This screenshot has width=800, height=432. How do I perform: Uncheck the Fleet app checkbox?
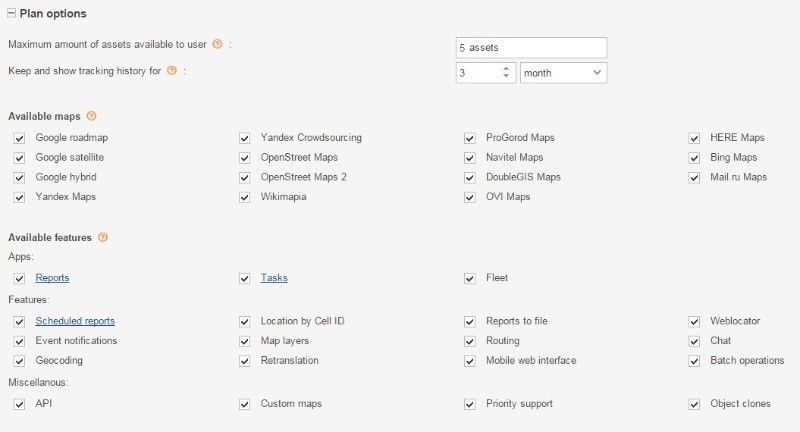pos(470,278)
